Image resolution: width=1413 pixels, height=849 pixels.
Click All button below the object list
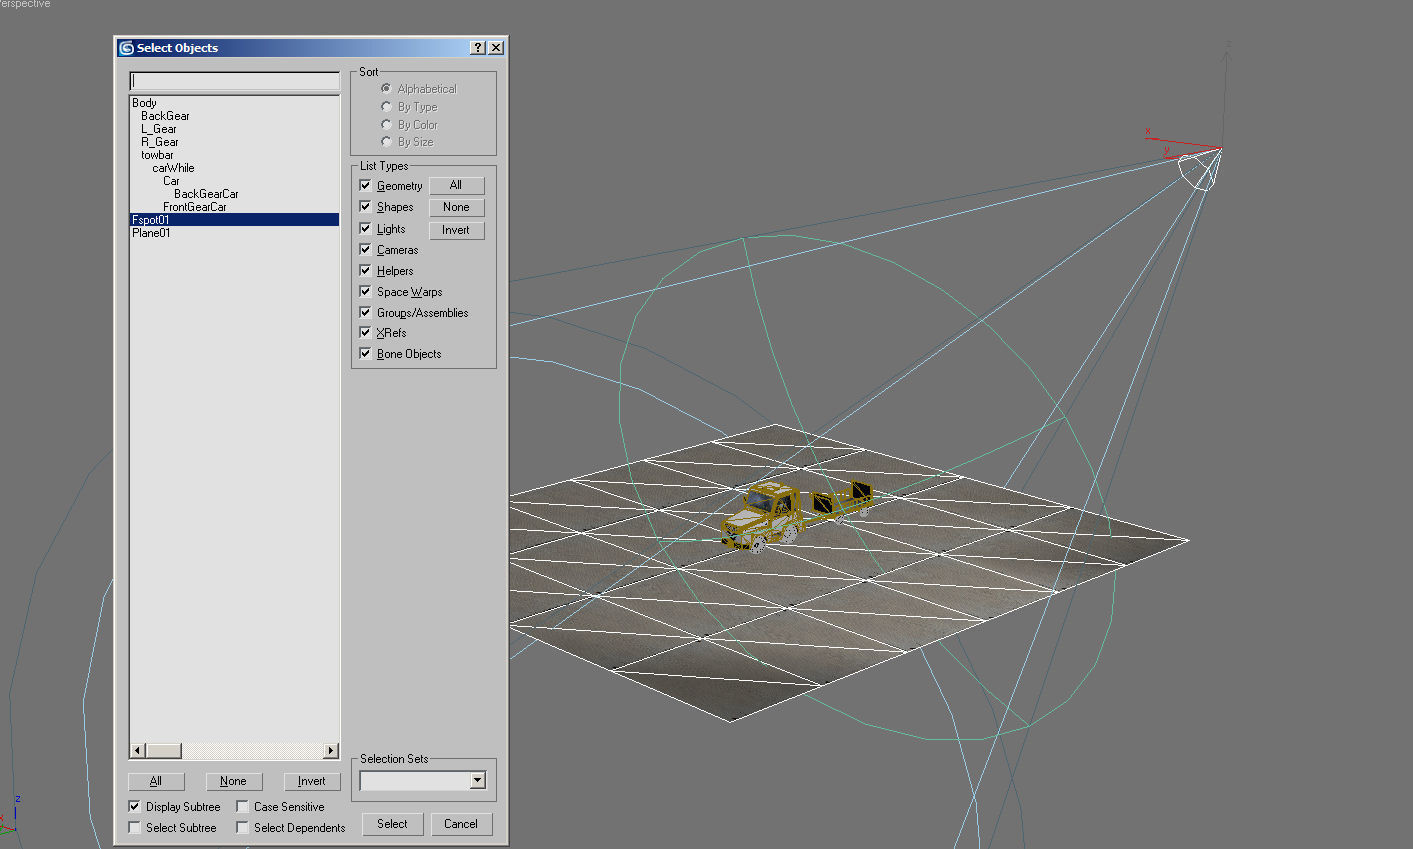click(x=156, y=781)
